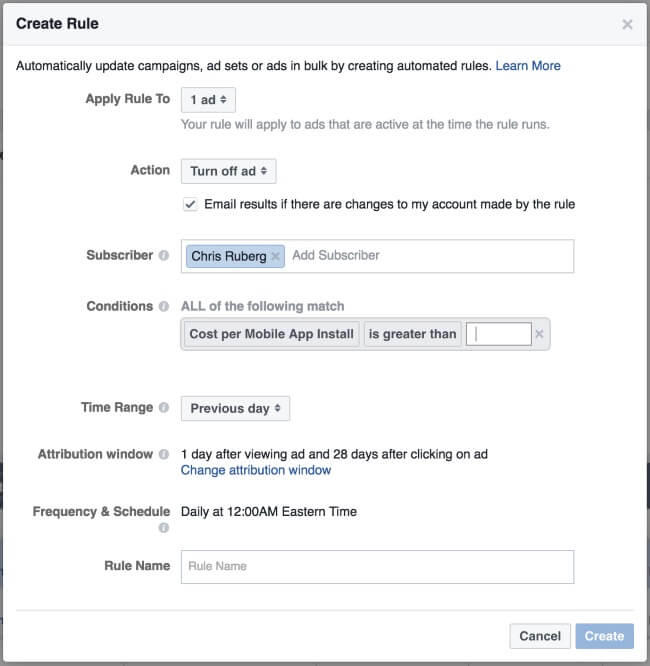Close the Create Rule dialog

click(627, 24)
